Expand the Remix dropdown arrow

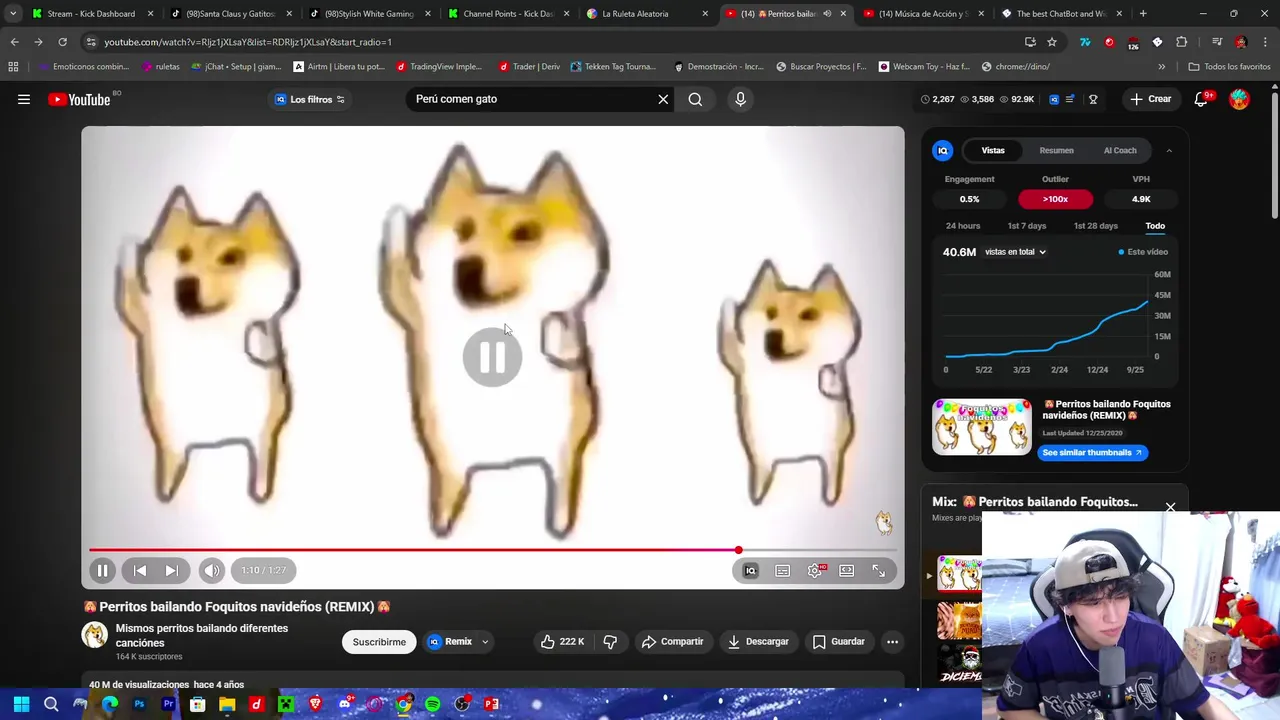(x=485, y=642)
